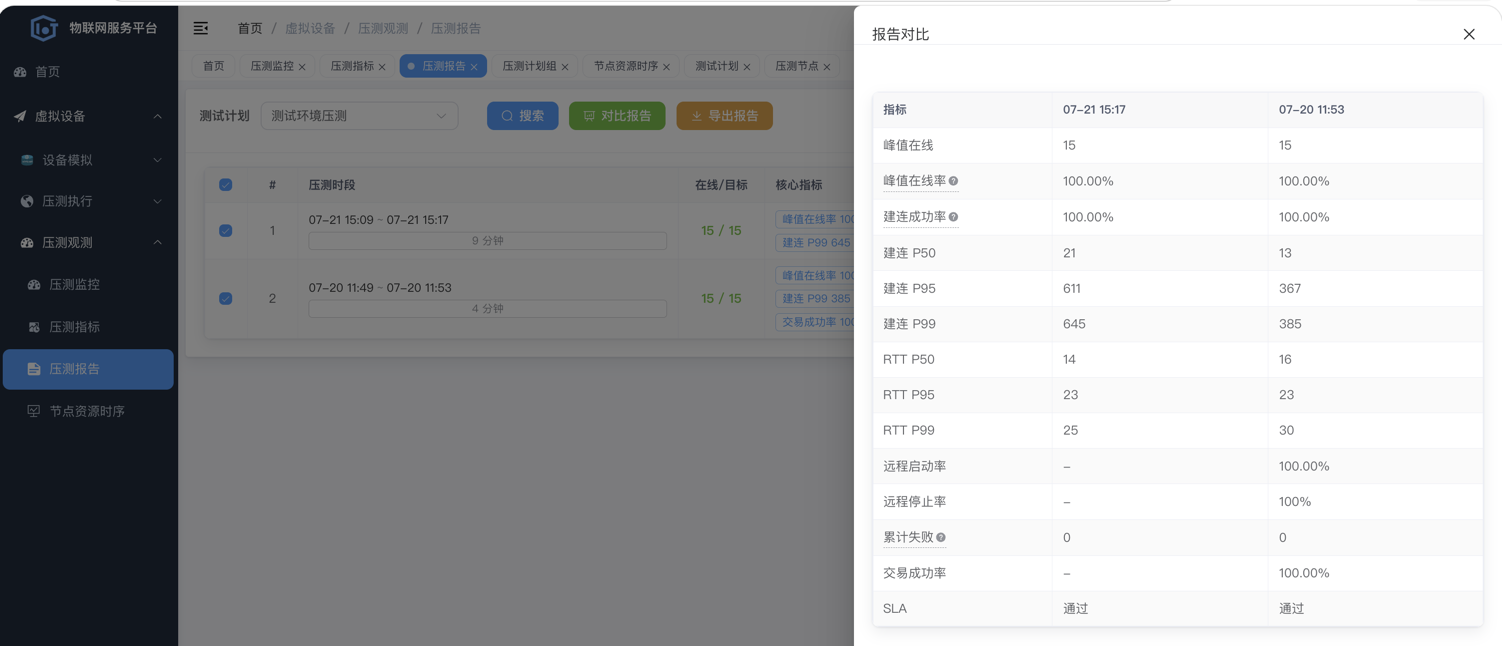The image size is (1502, 646).
Task: Switch to the 测试计划 tab
Action: 717,66
